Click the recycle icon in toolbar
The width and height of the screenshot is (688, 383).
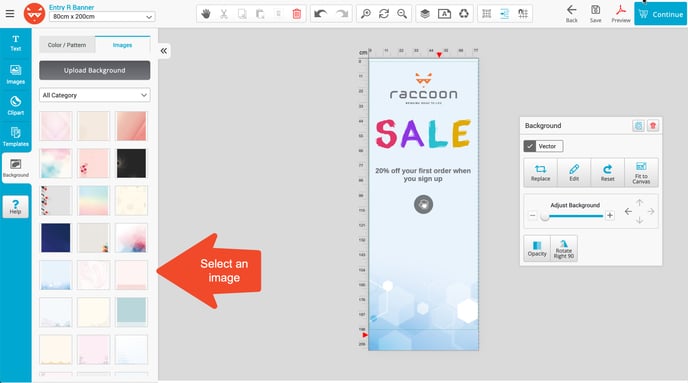(x=464, y=14)
